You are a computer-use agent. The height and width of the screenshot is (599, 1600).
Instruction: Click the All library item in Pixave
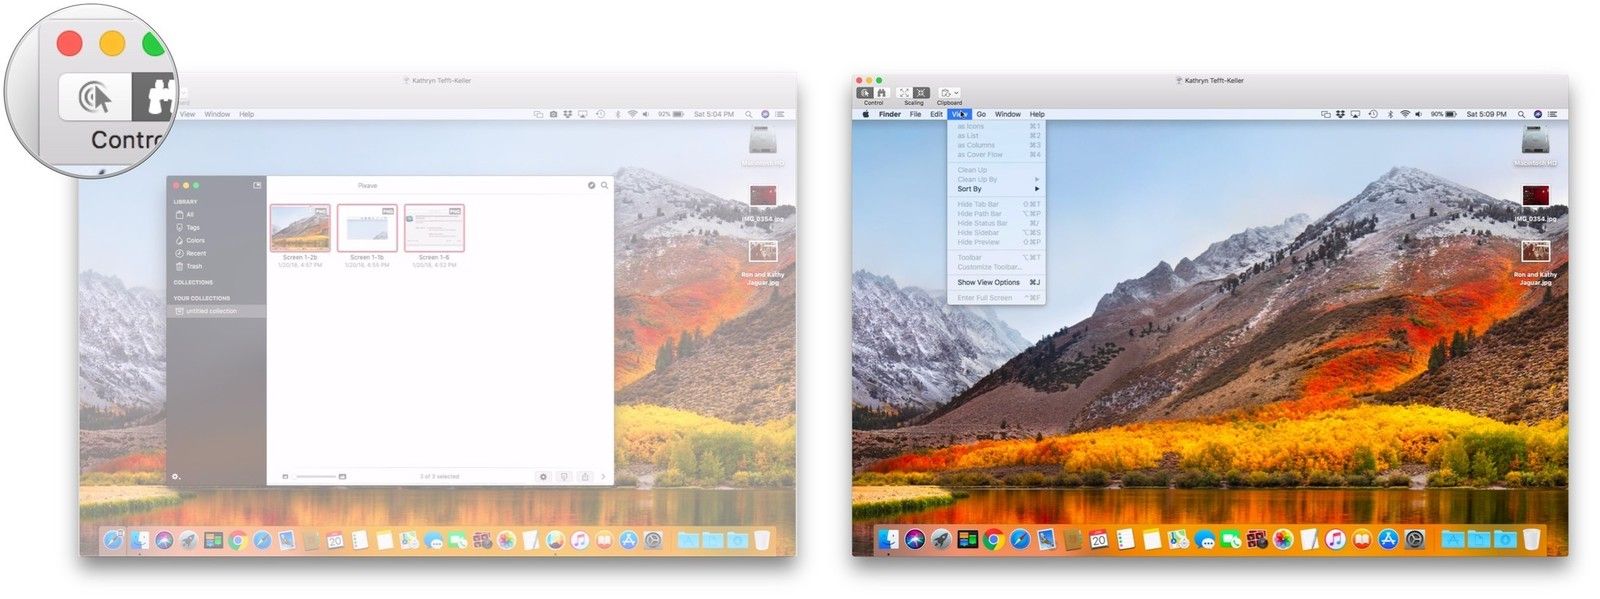189,215
